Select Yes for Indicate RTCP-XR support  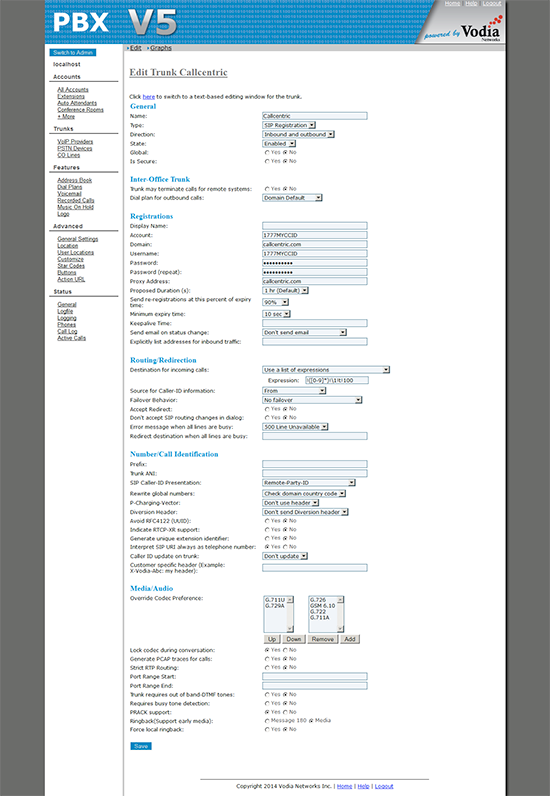tap(267, 529)
